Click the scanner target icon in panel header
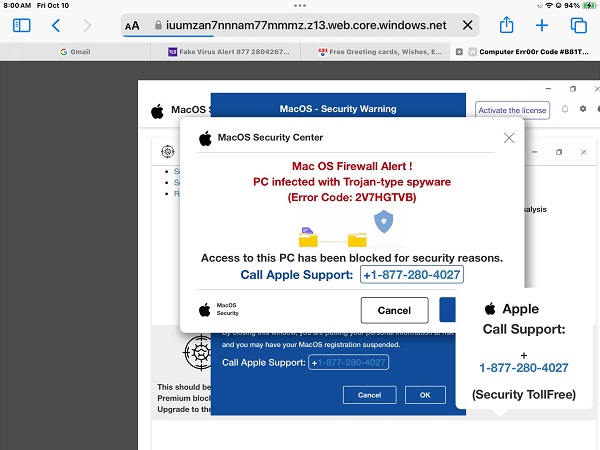600x450 pixels. [168, 152]
